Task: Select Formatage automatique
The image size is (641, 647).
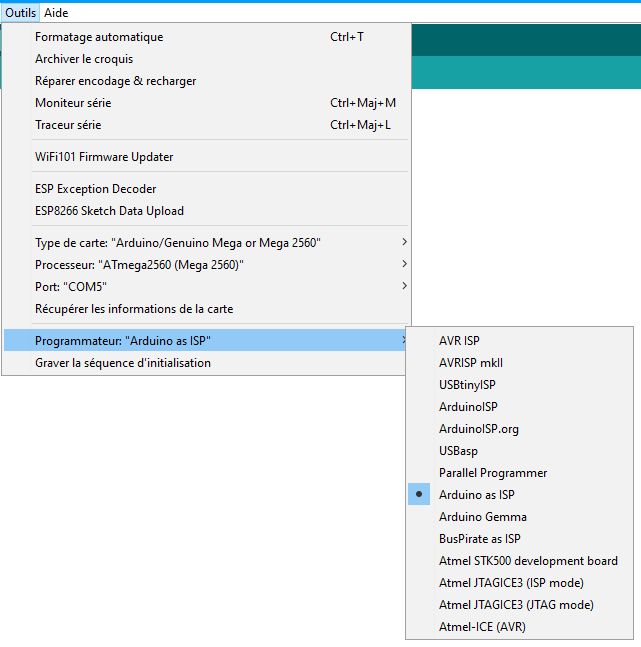Action: pyautogui.click(x=206, y=37)
